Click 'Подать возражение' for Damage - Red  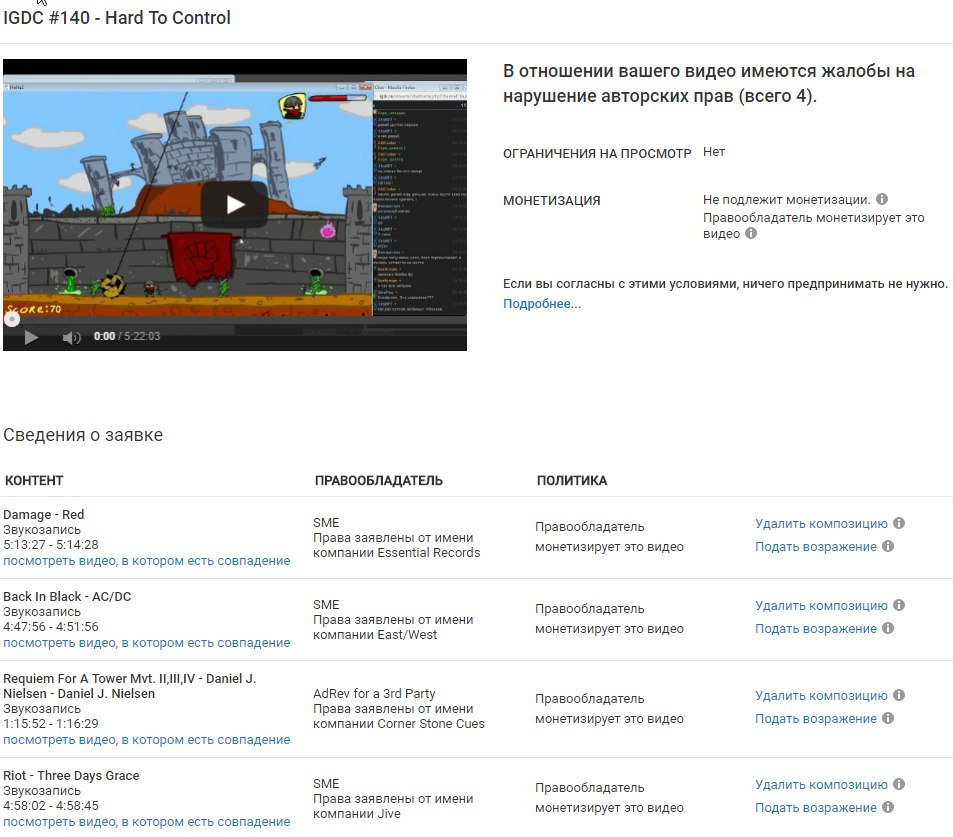(x=816, y=546)
